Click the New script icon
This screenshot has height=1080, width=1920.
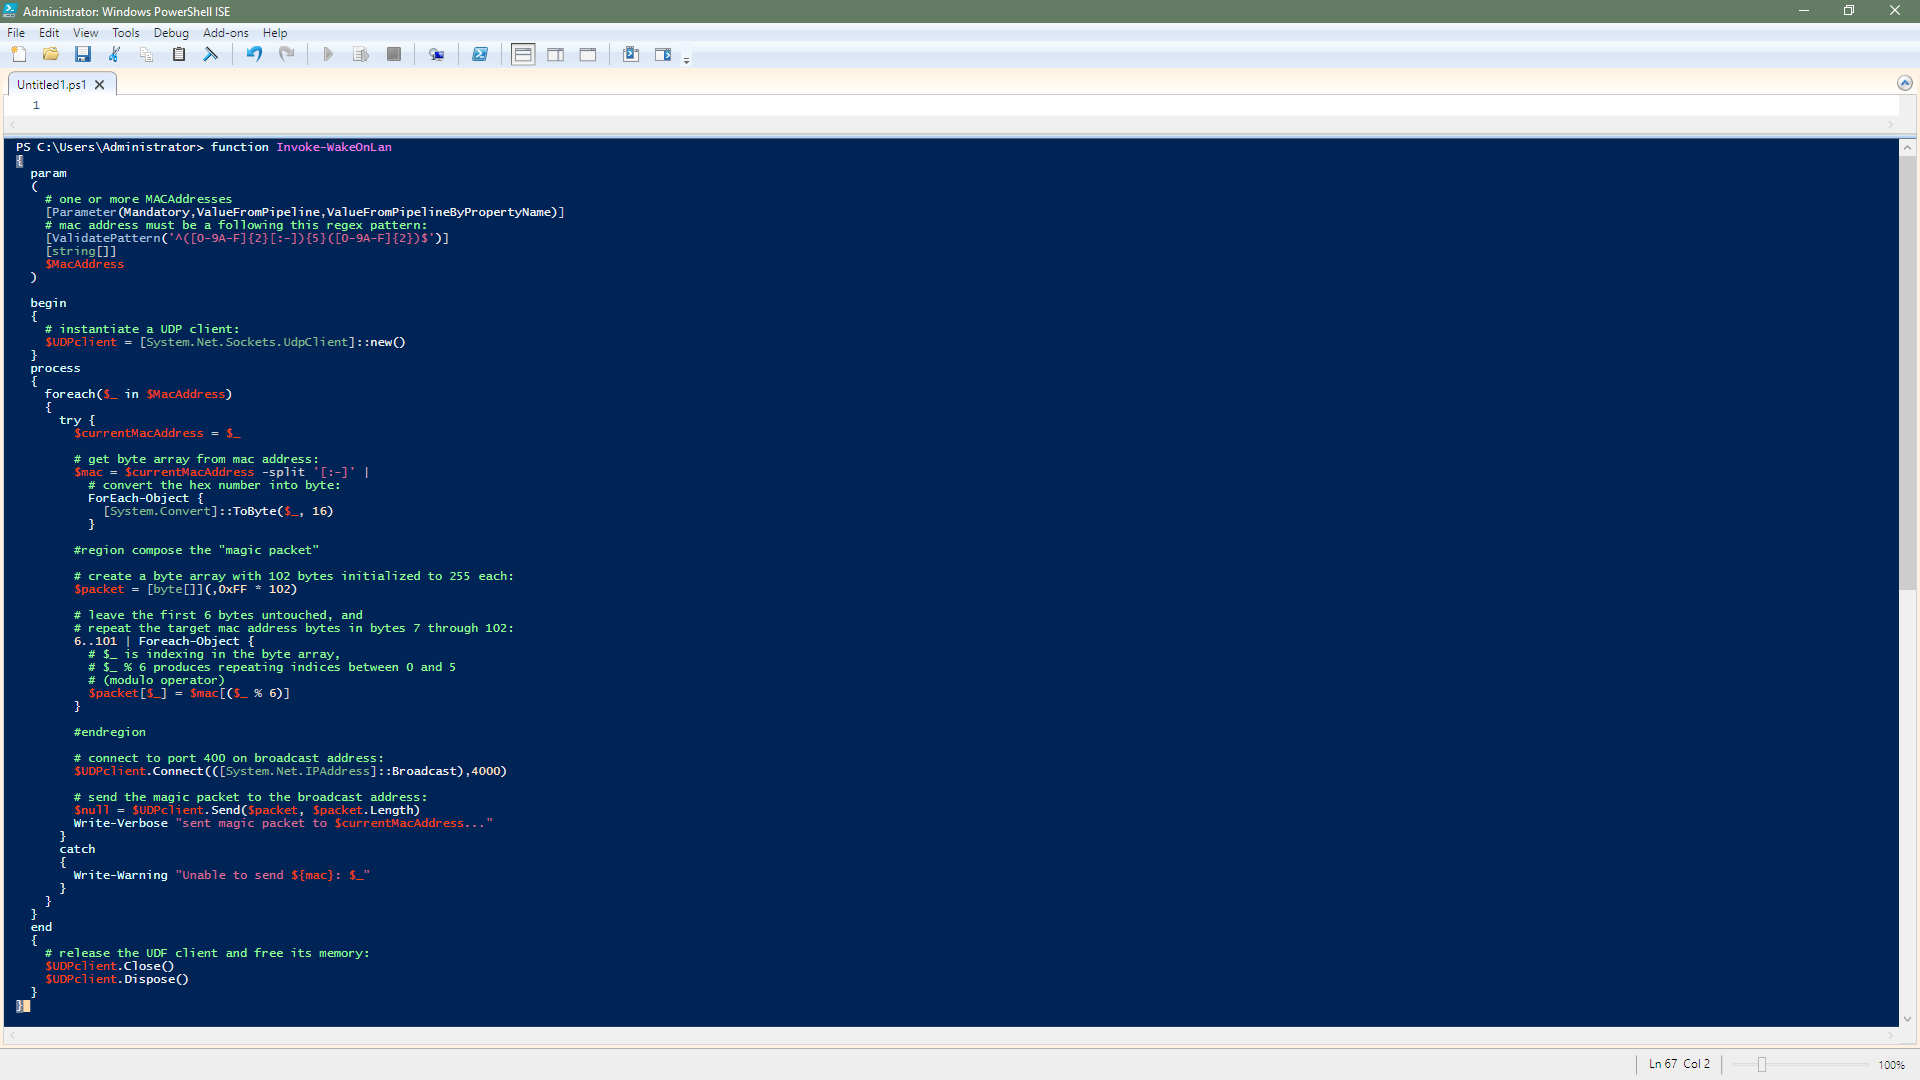pos(19,54)
